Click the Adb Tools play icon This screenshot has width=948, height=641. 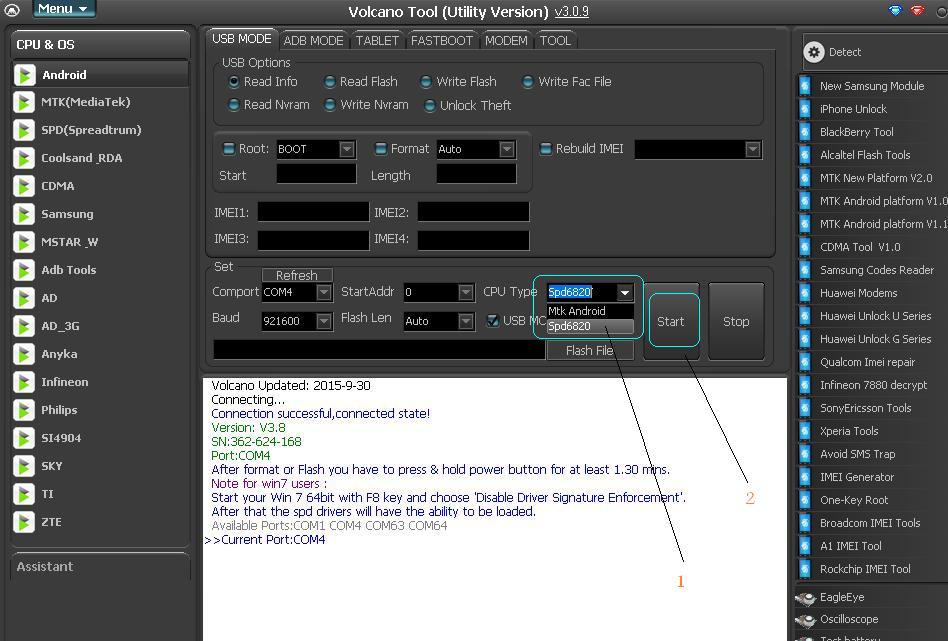click(24, 270)
